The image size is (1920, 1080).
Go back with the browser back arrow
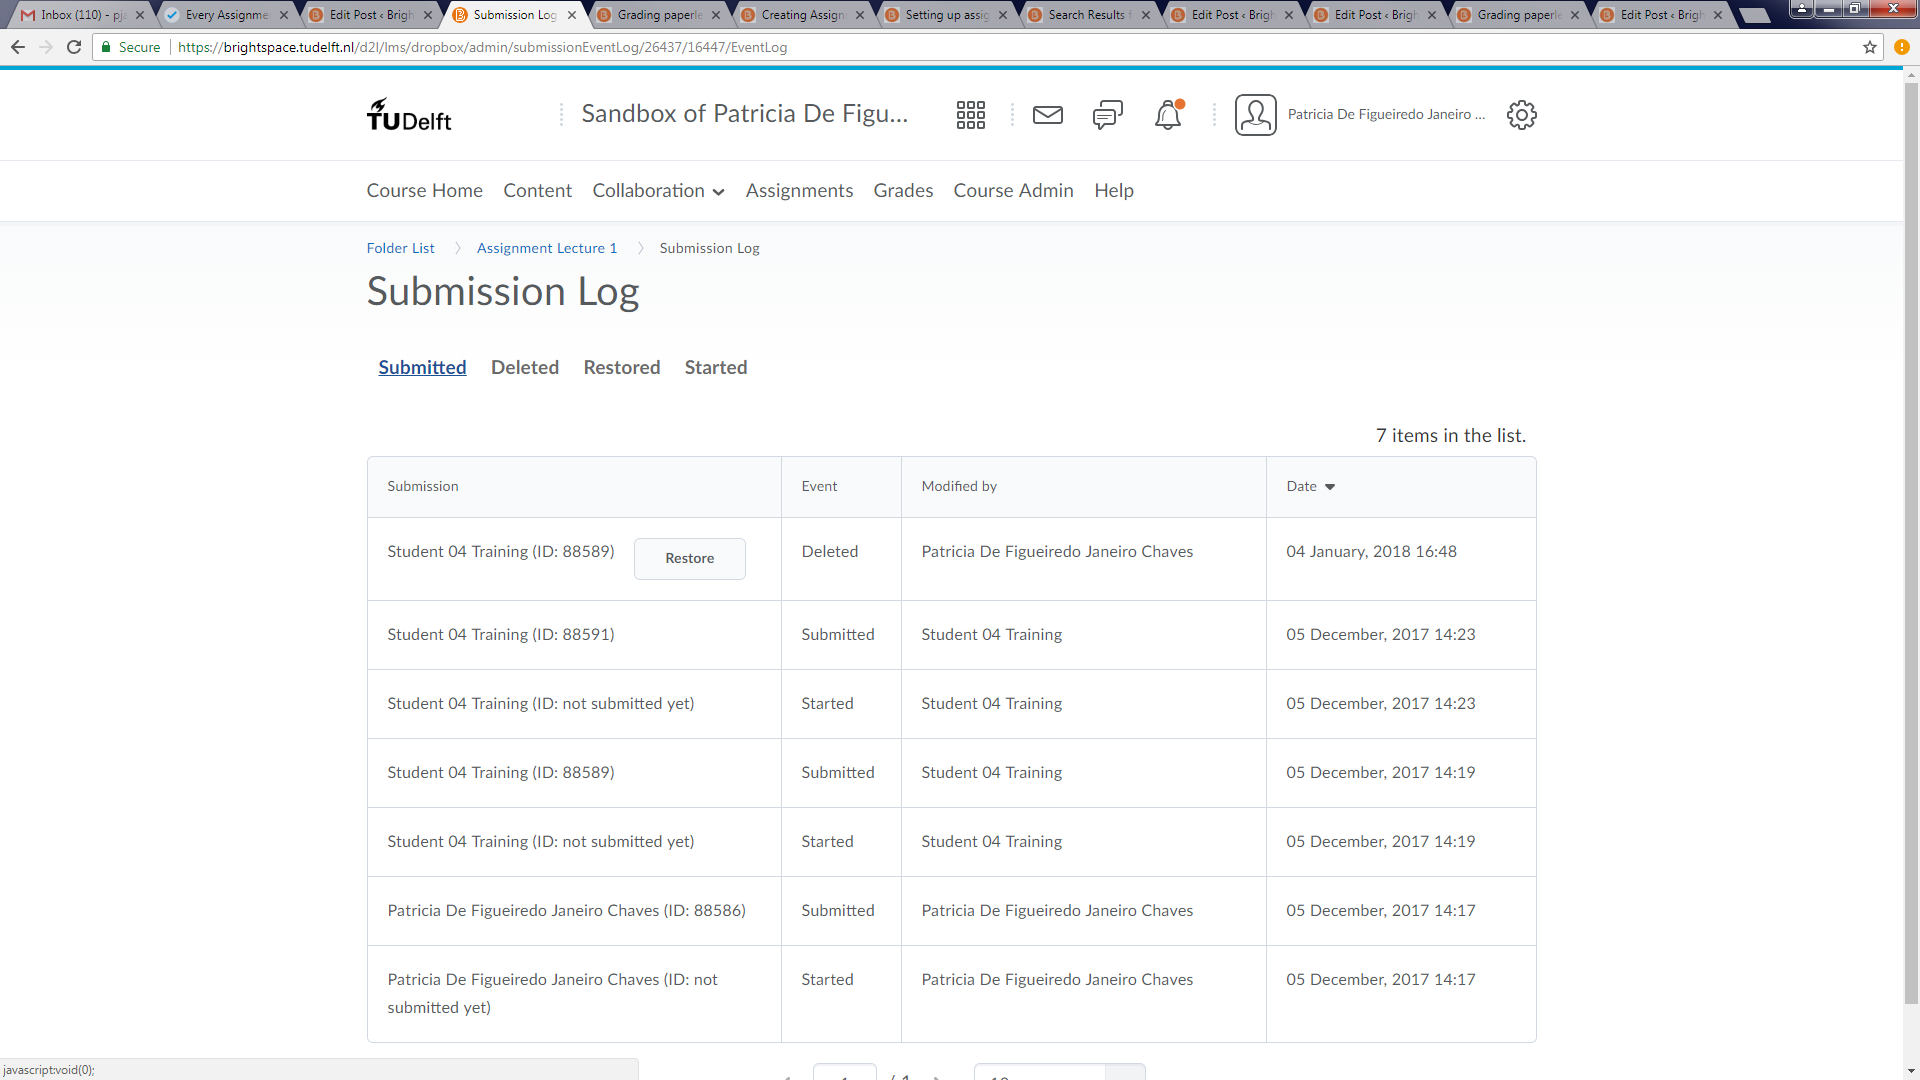pyautogui.click(x=18, y=47)
